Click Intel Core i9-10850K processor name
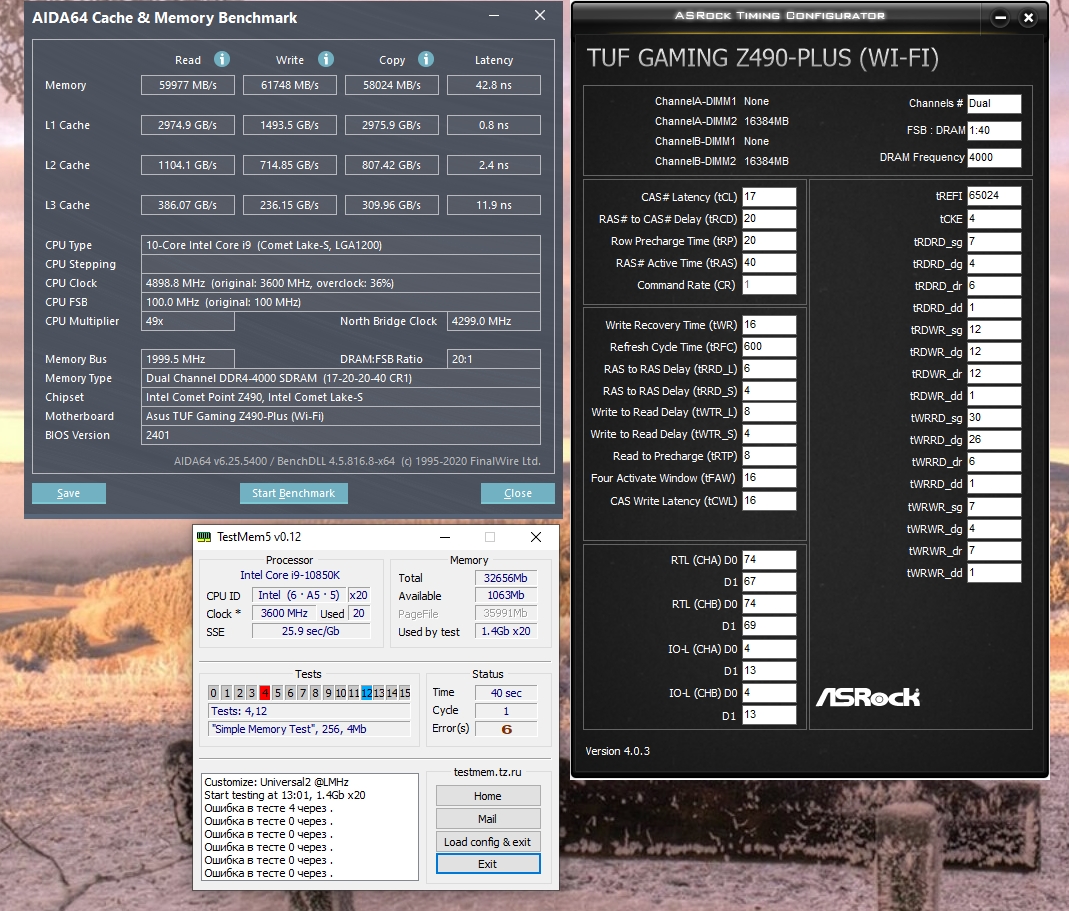This screenshot has height=911, width=1069. (x=290, y=575)
